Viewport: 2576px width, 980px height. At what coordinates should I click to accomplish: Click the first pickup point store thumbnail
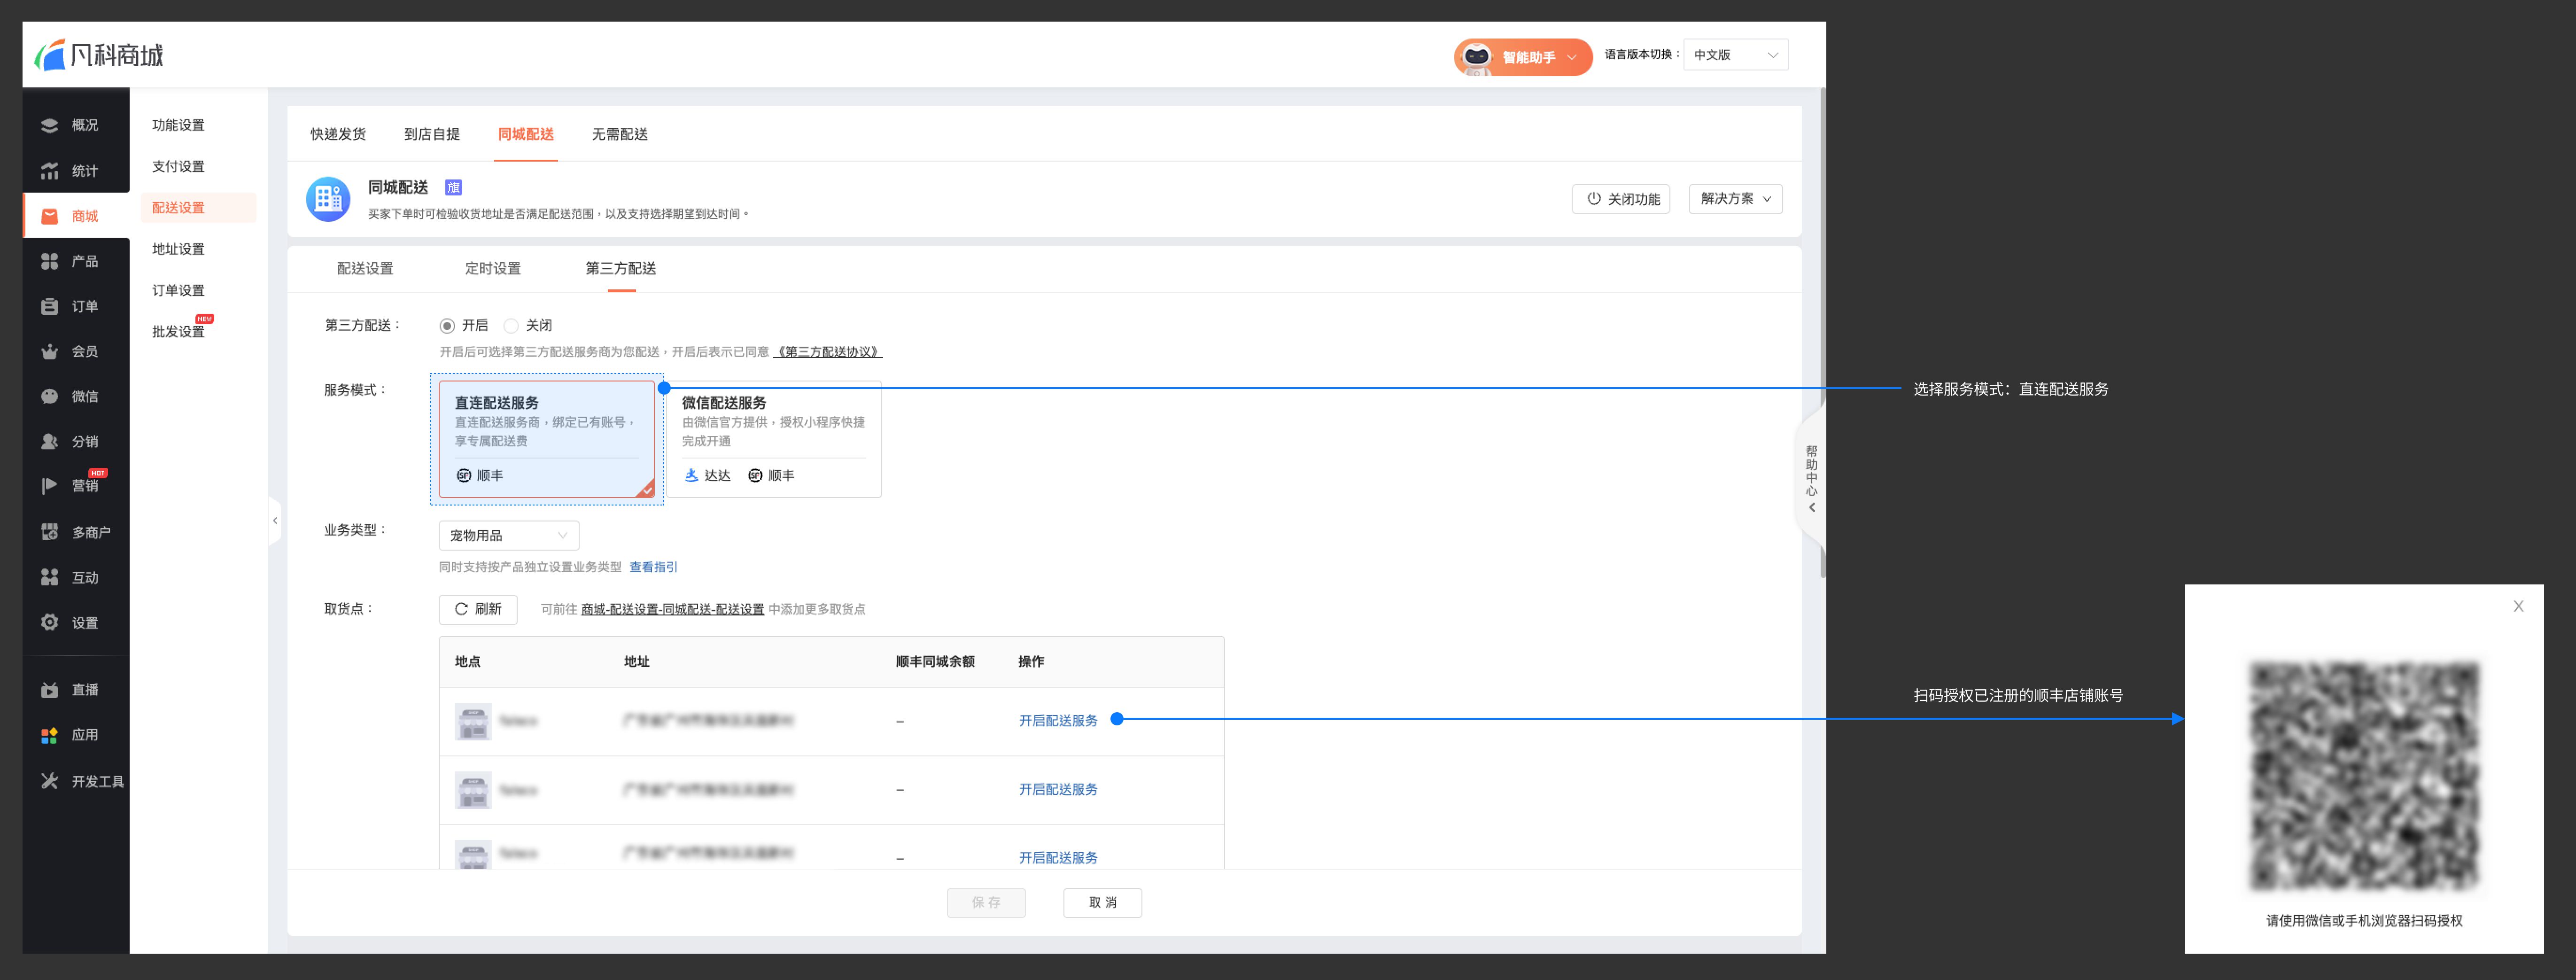[473, 721]
